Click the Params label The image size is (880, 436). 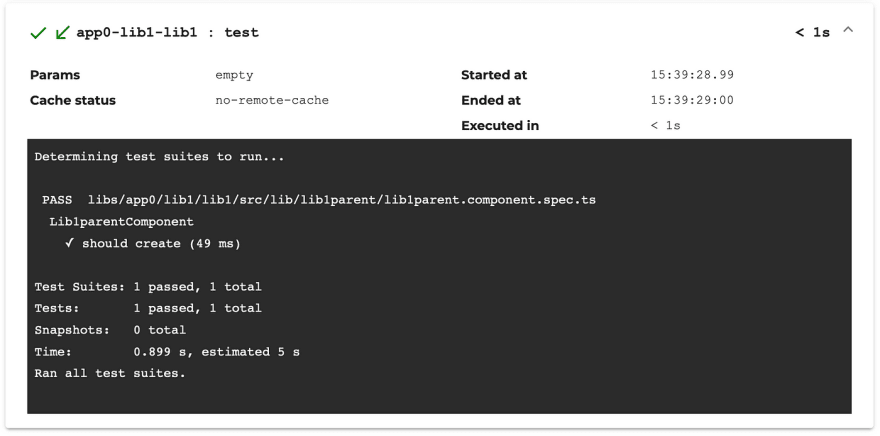tap(55, 75)
